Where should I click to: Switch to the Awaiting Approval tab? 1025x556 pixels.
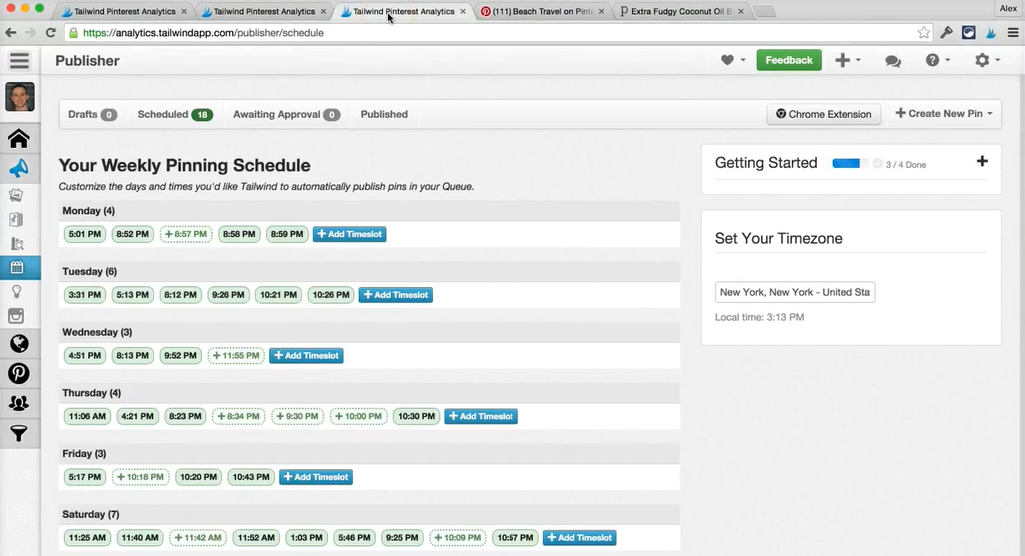click(x=286, y=114)
